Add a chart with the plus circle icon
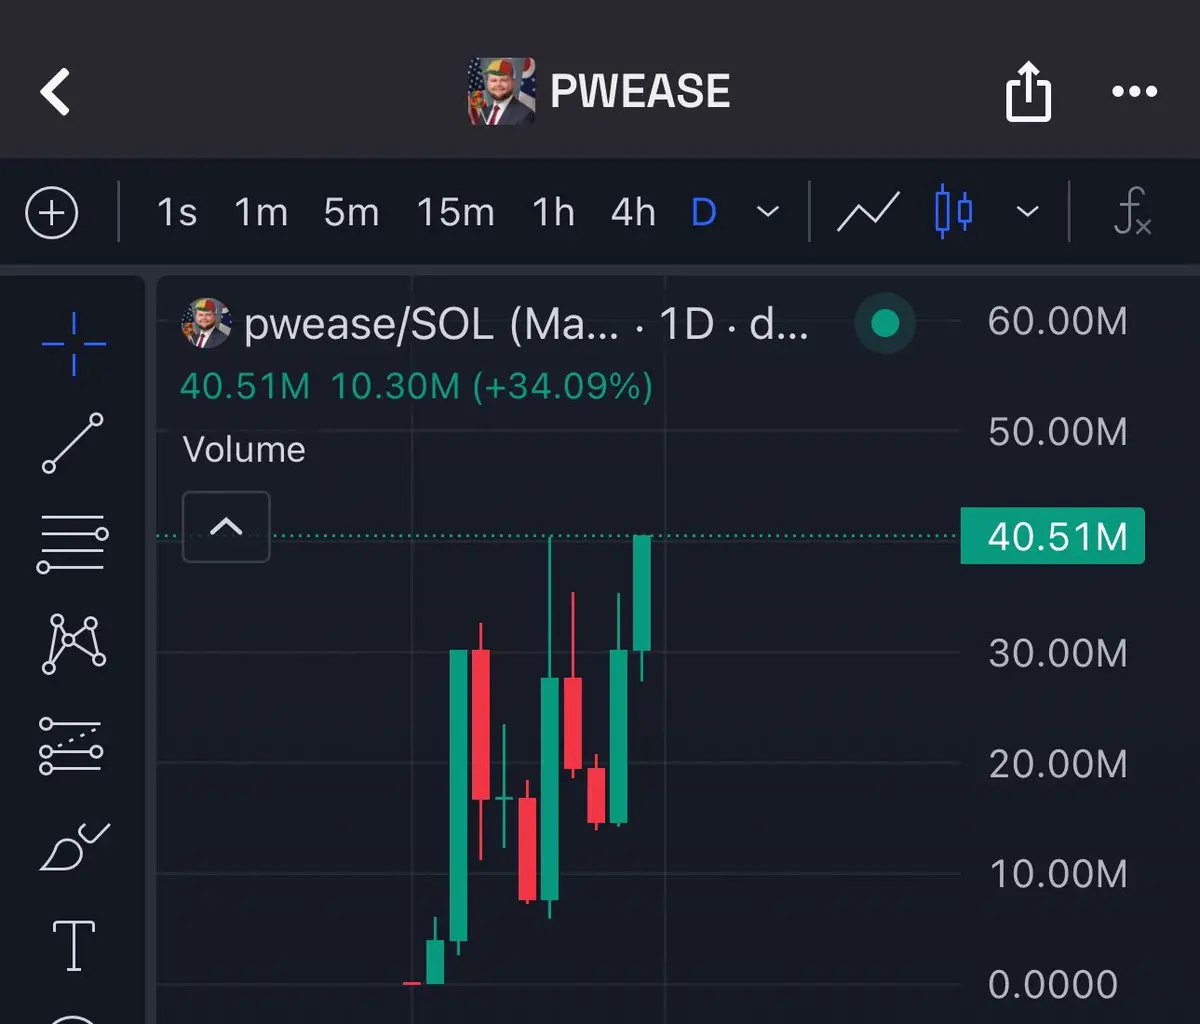The width and height of the screenshot is (1200, 1024). coord(51,213)
